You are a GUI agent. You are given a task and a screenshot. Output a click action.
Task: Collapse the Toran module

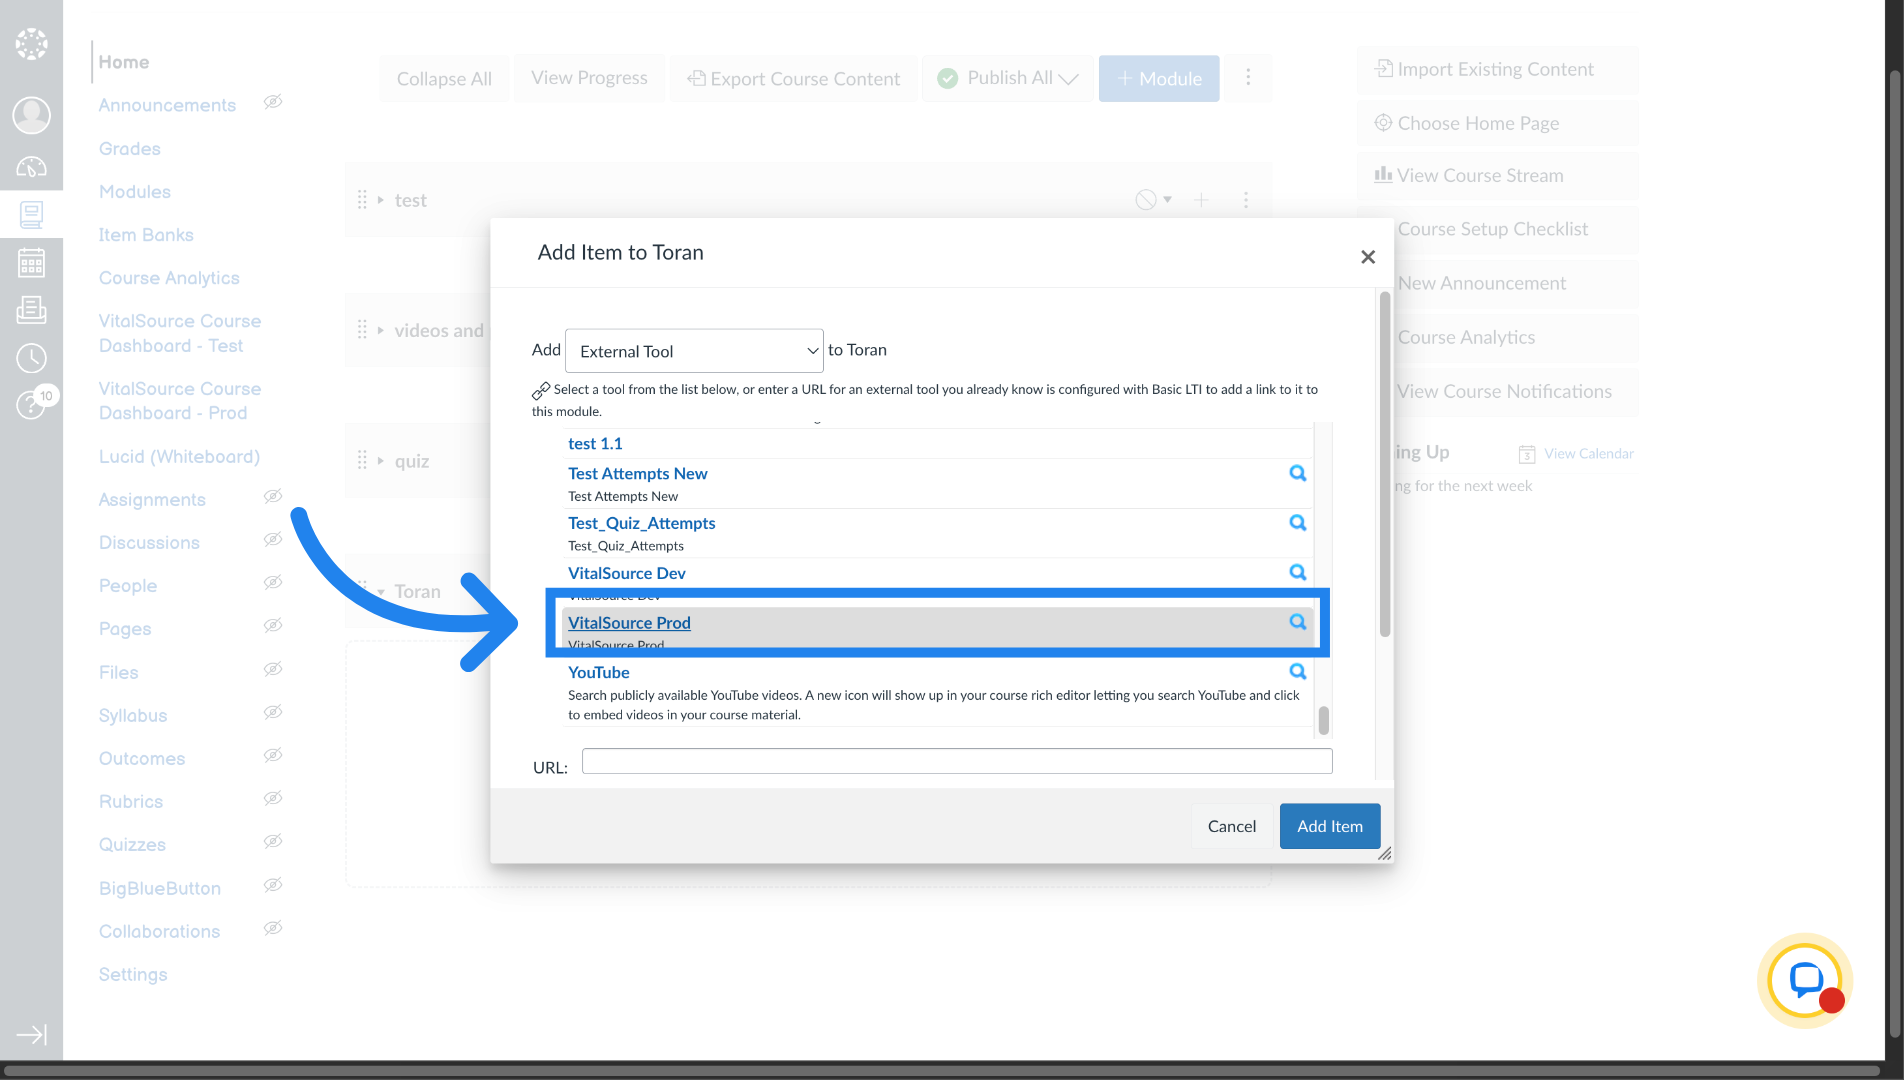pyautogui.click(x=381, y=592)
